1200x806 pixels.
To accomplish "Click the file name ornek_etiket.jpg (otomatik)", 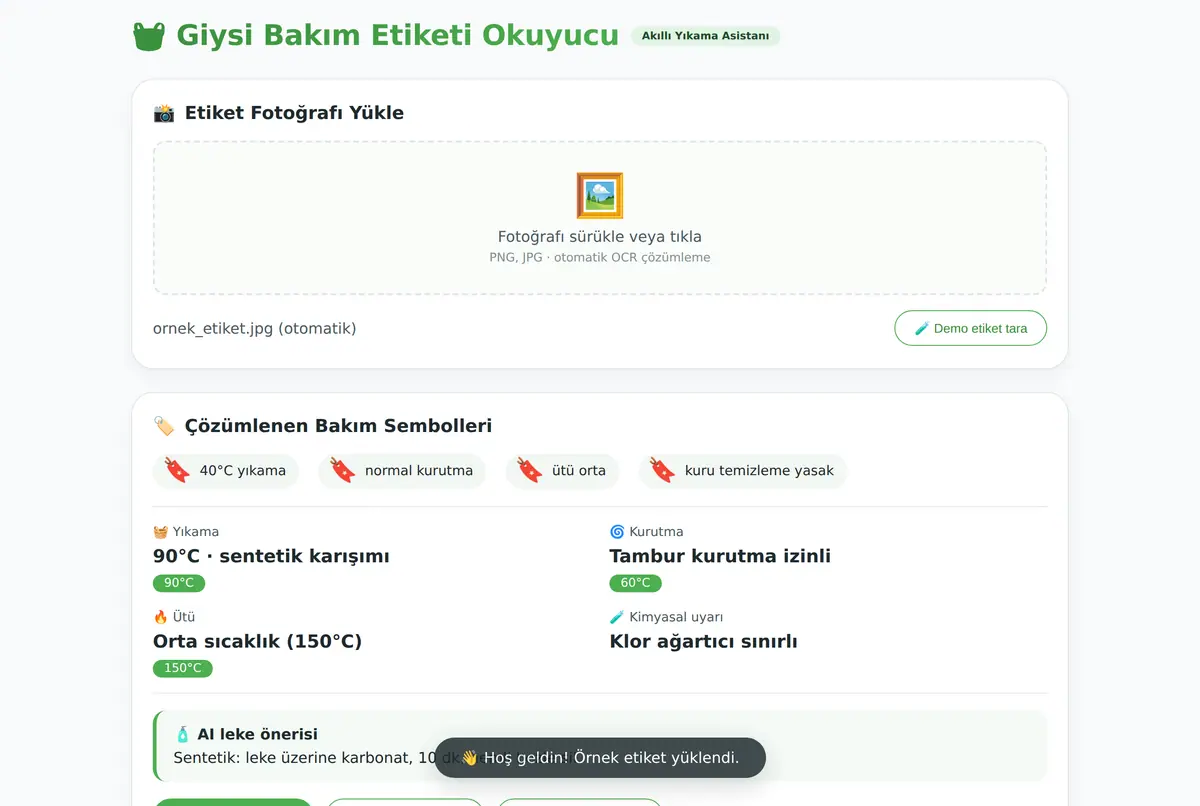I will pyautogui.click(x=254, y=328).
